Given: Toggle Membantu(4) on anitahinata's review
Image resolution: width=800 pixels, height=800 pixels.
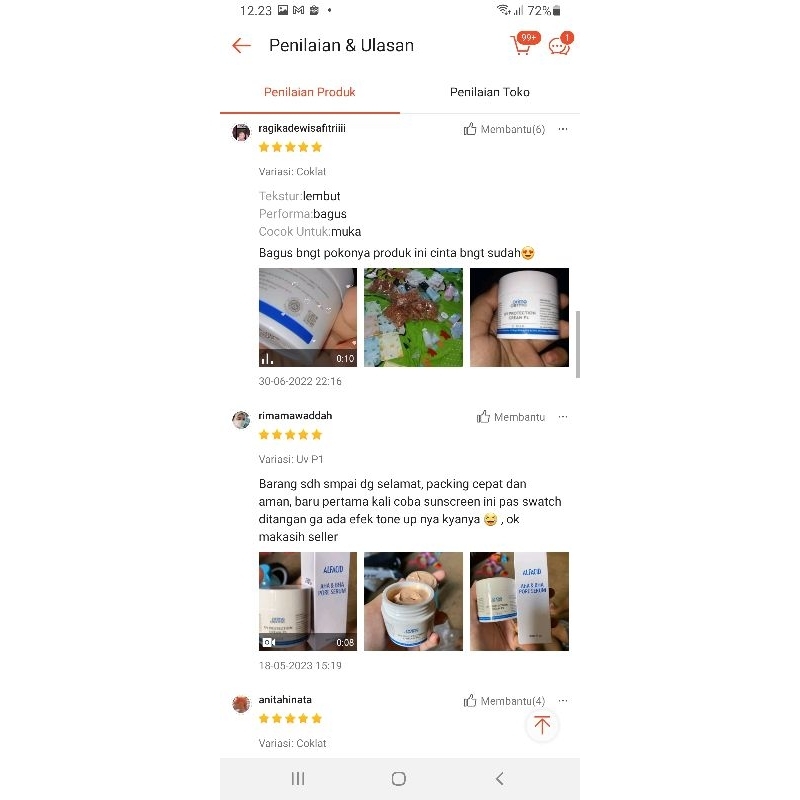Looking at the screenshot, I should [504, 701].
